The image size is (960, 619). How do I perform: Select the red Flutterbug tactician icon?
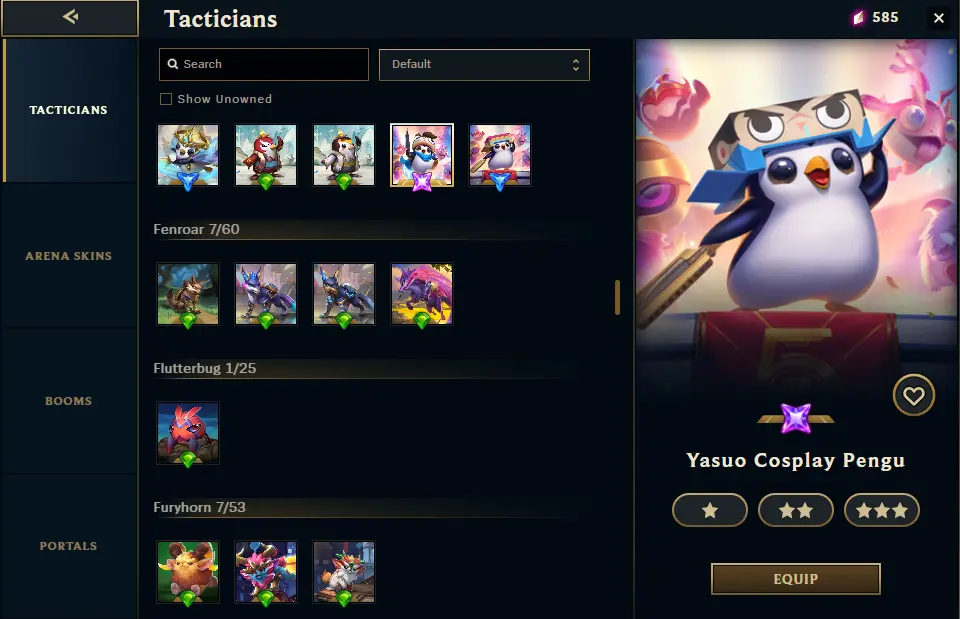point(188,433)
